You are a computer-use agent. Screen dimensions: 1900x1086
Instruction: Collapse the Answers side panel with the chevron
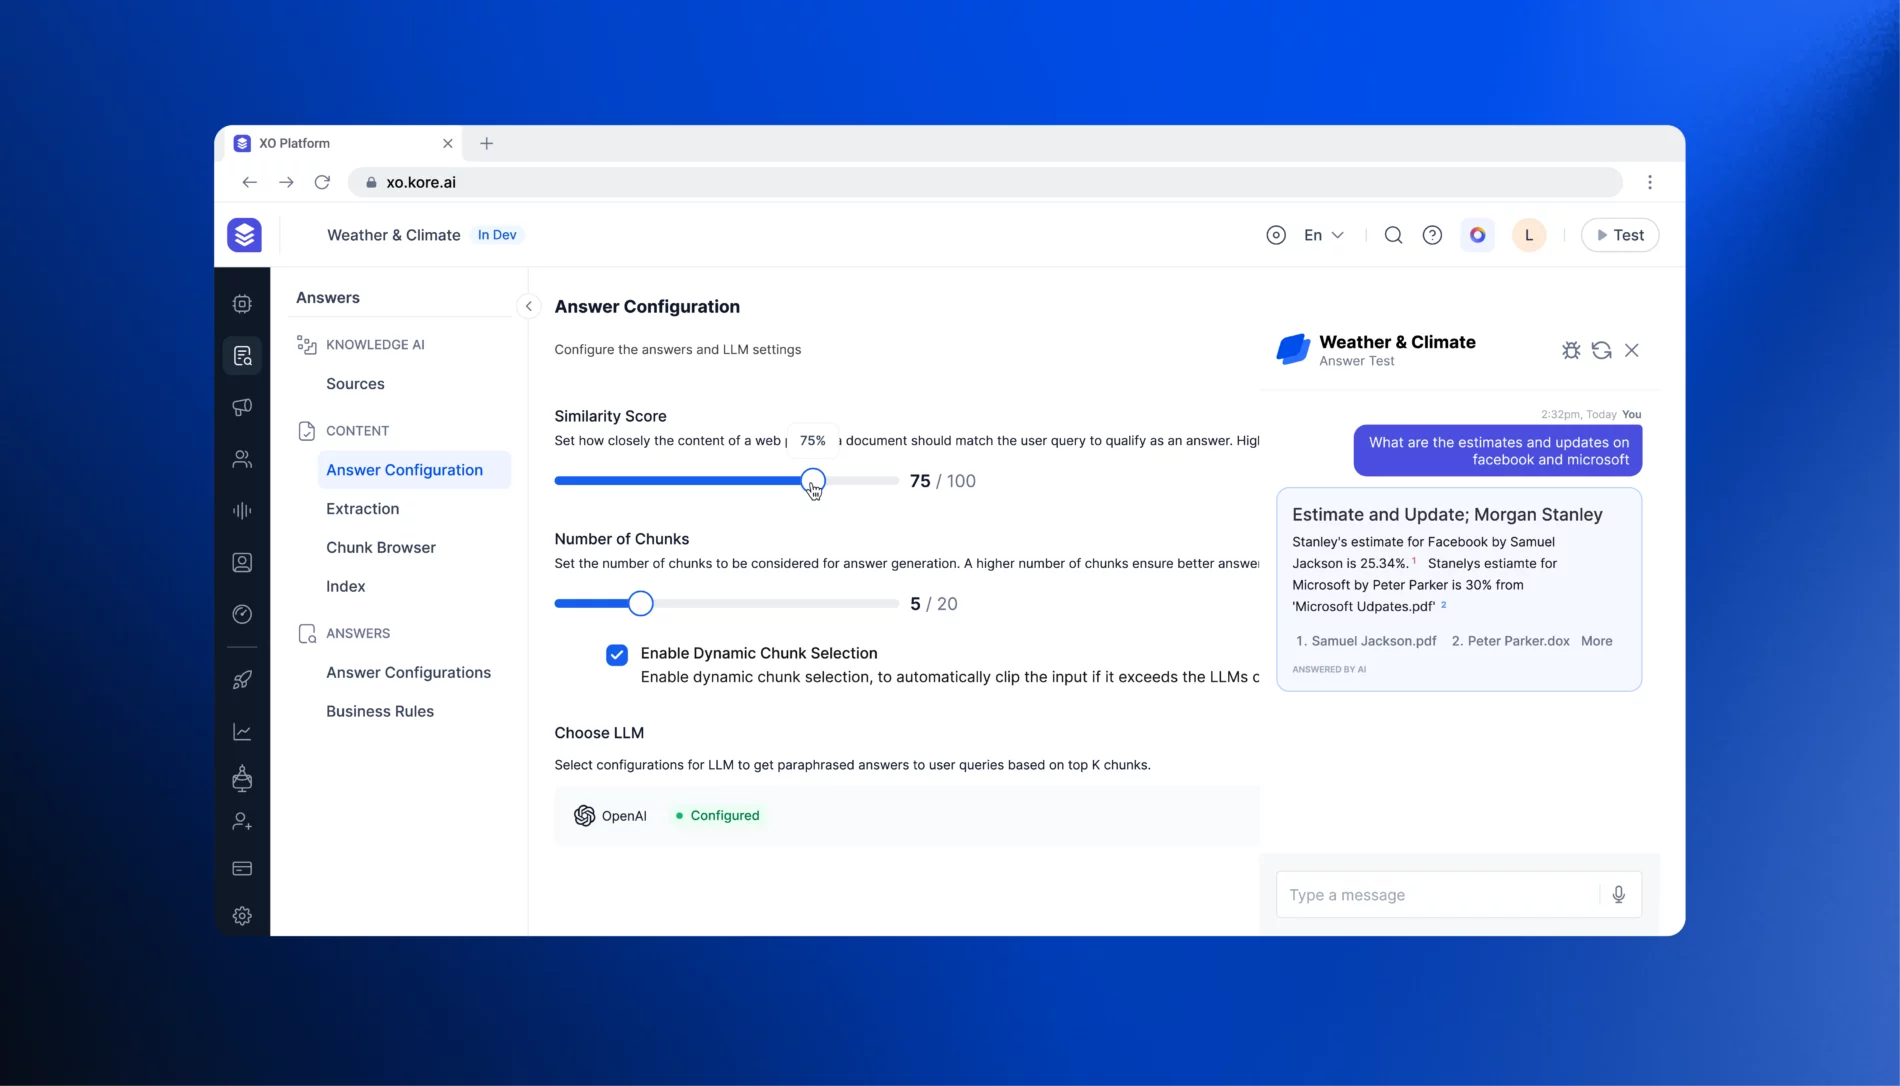(529, 306)
